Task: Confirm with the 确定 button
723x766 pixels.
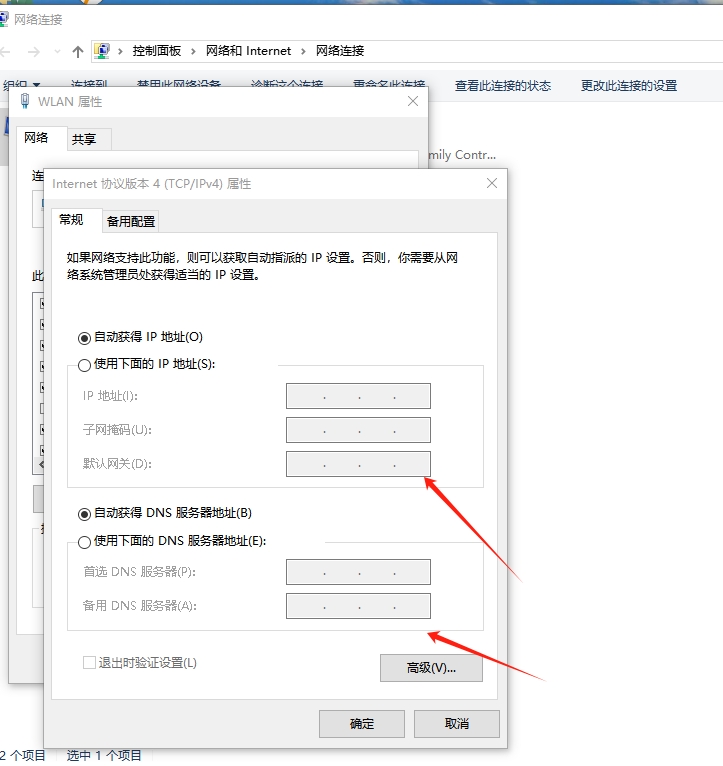Action: (362, 723)
